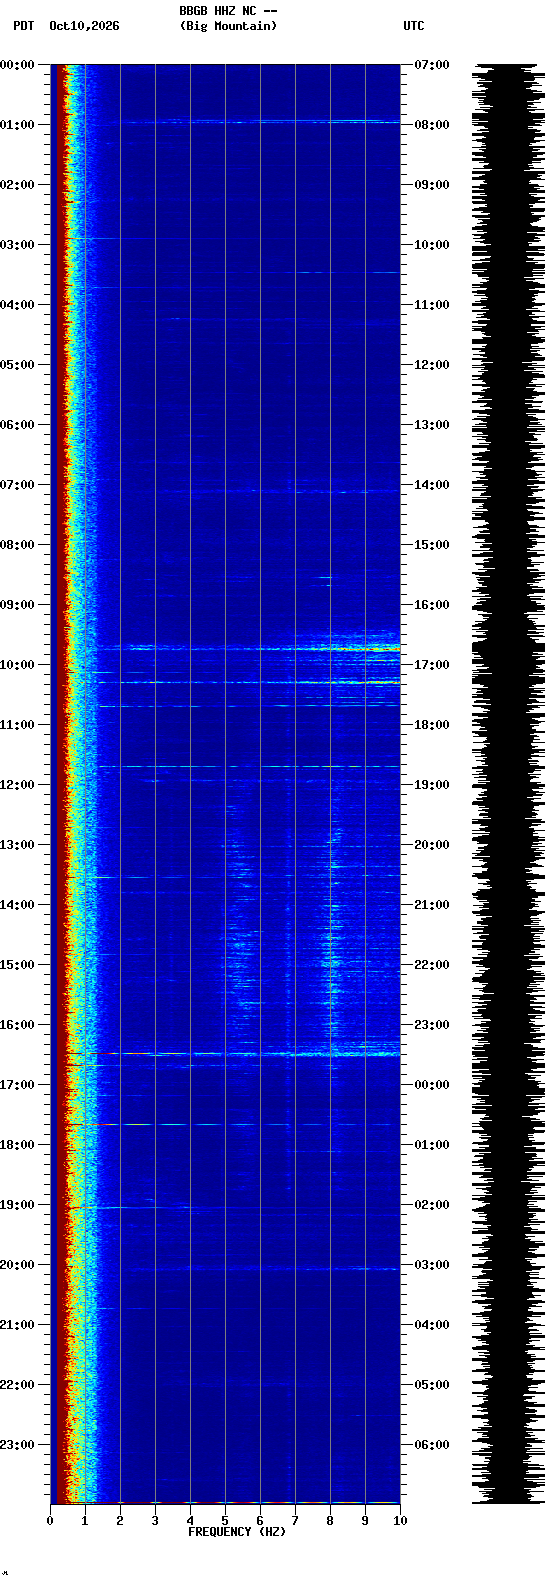Click the PDT '18:00' time label
The height and width of the screenshot is (1584, 552).
click(x=18, y=1145)
